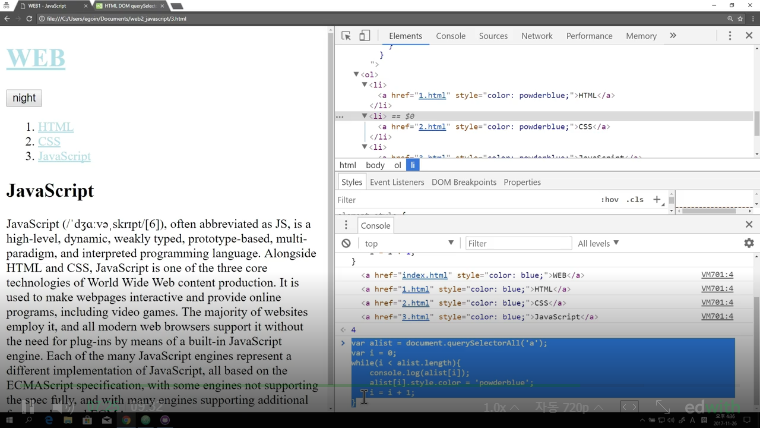
Task: Open the Performance tab
Action: point(589,36)
